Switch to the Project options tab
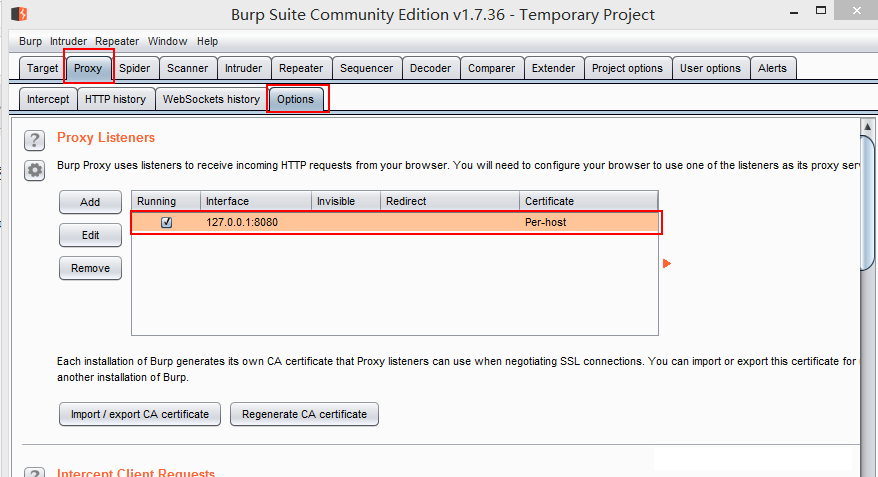This screenshot has height=477, width=878. pyautogui.click(x=628, y=68)
